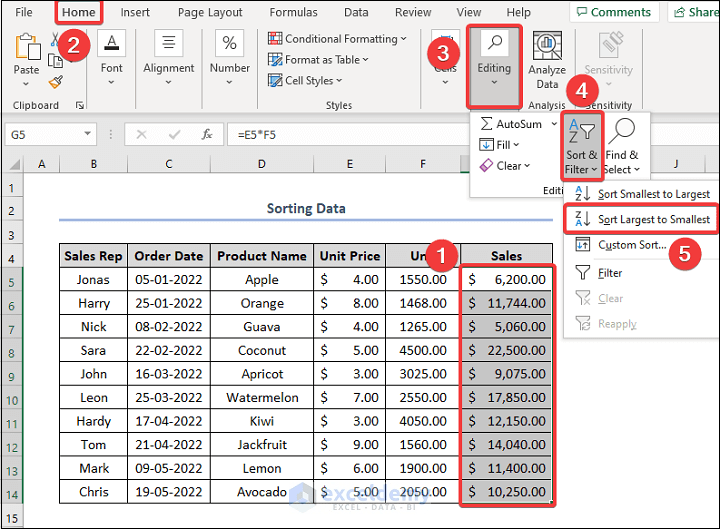Click the Cell Styles icon

pyautogui.click(x=275, y=80)
